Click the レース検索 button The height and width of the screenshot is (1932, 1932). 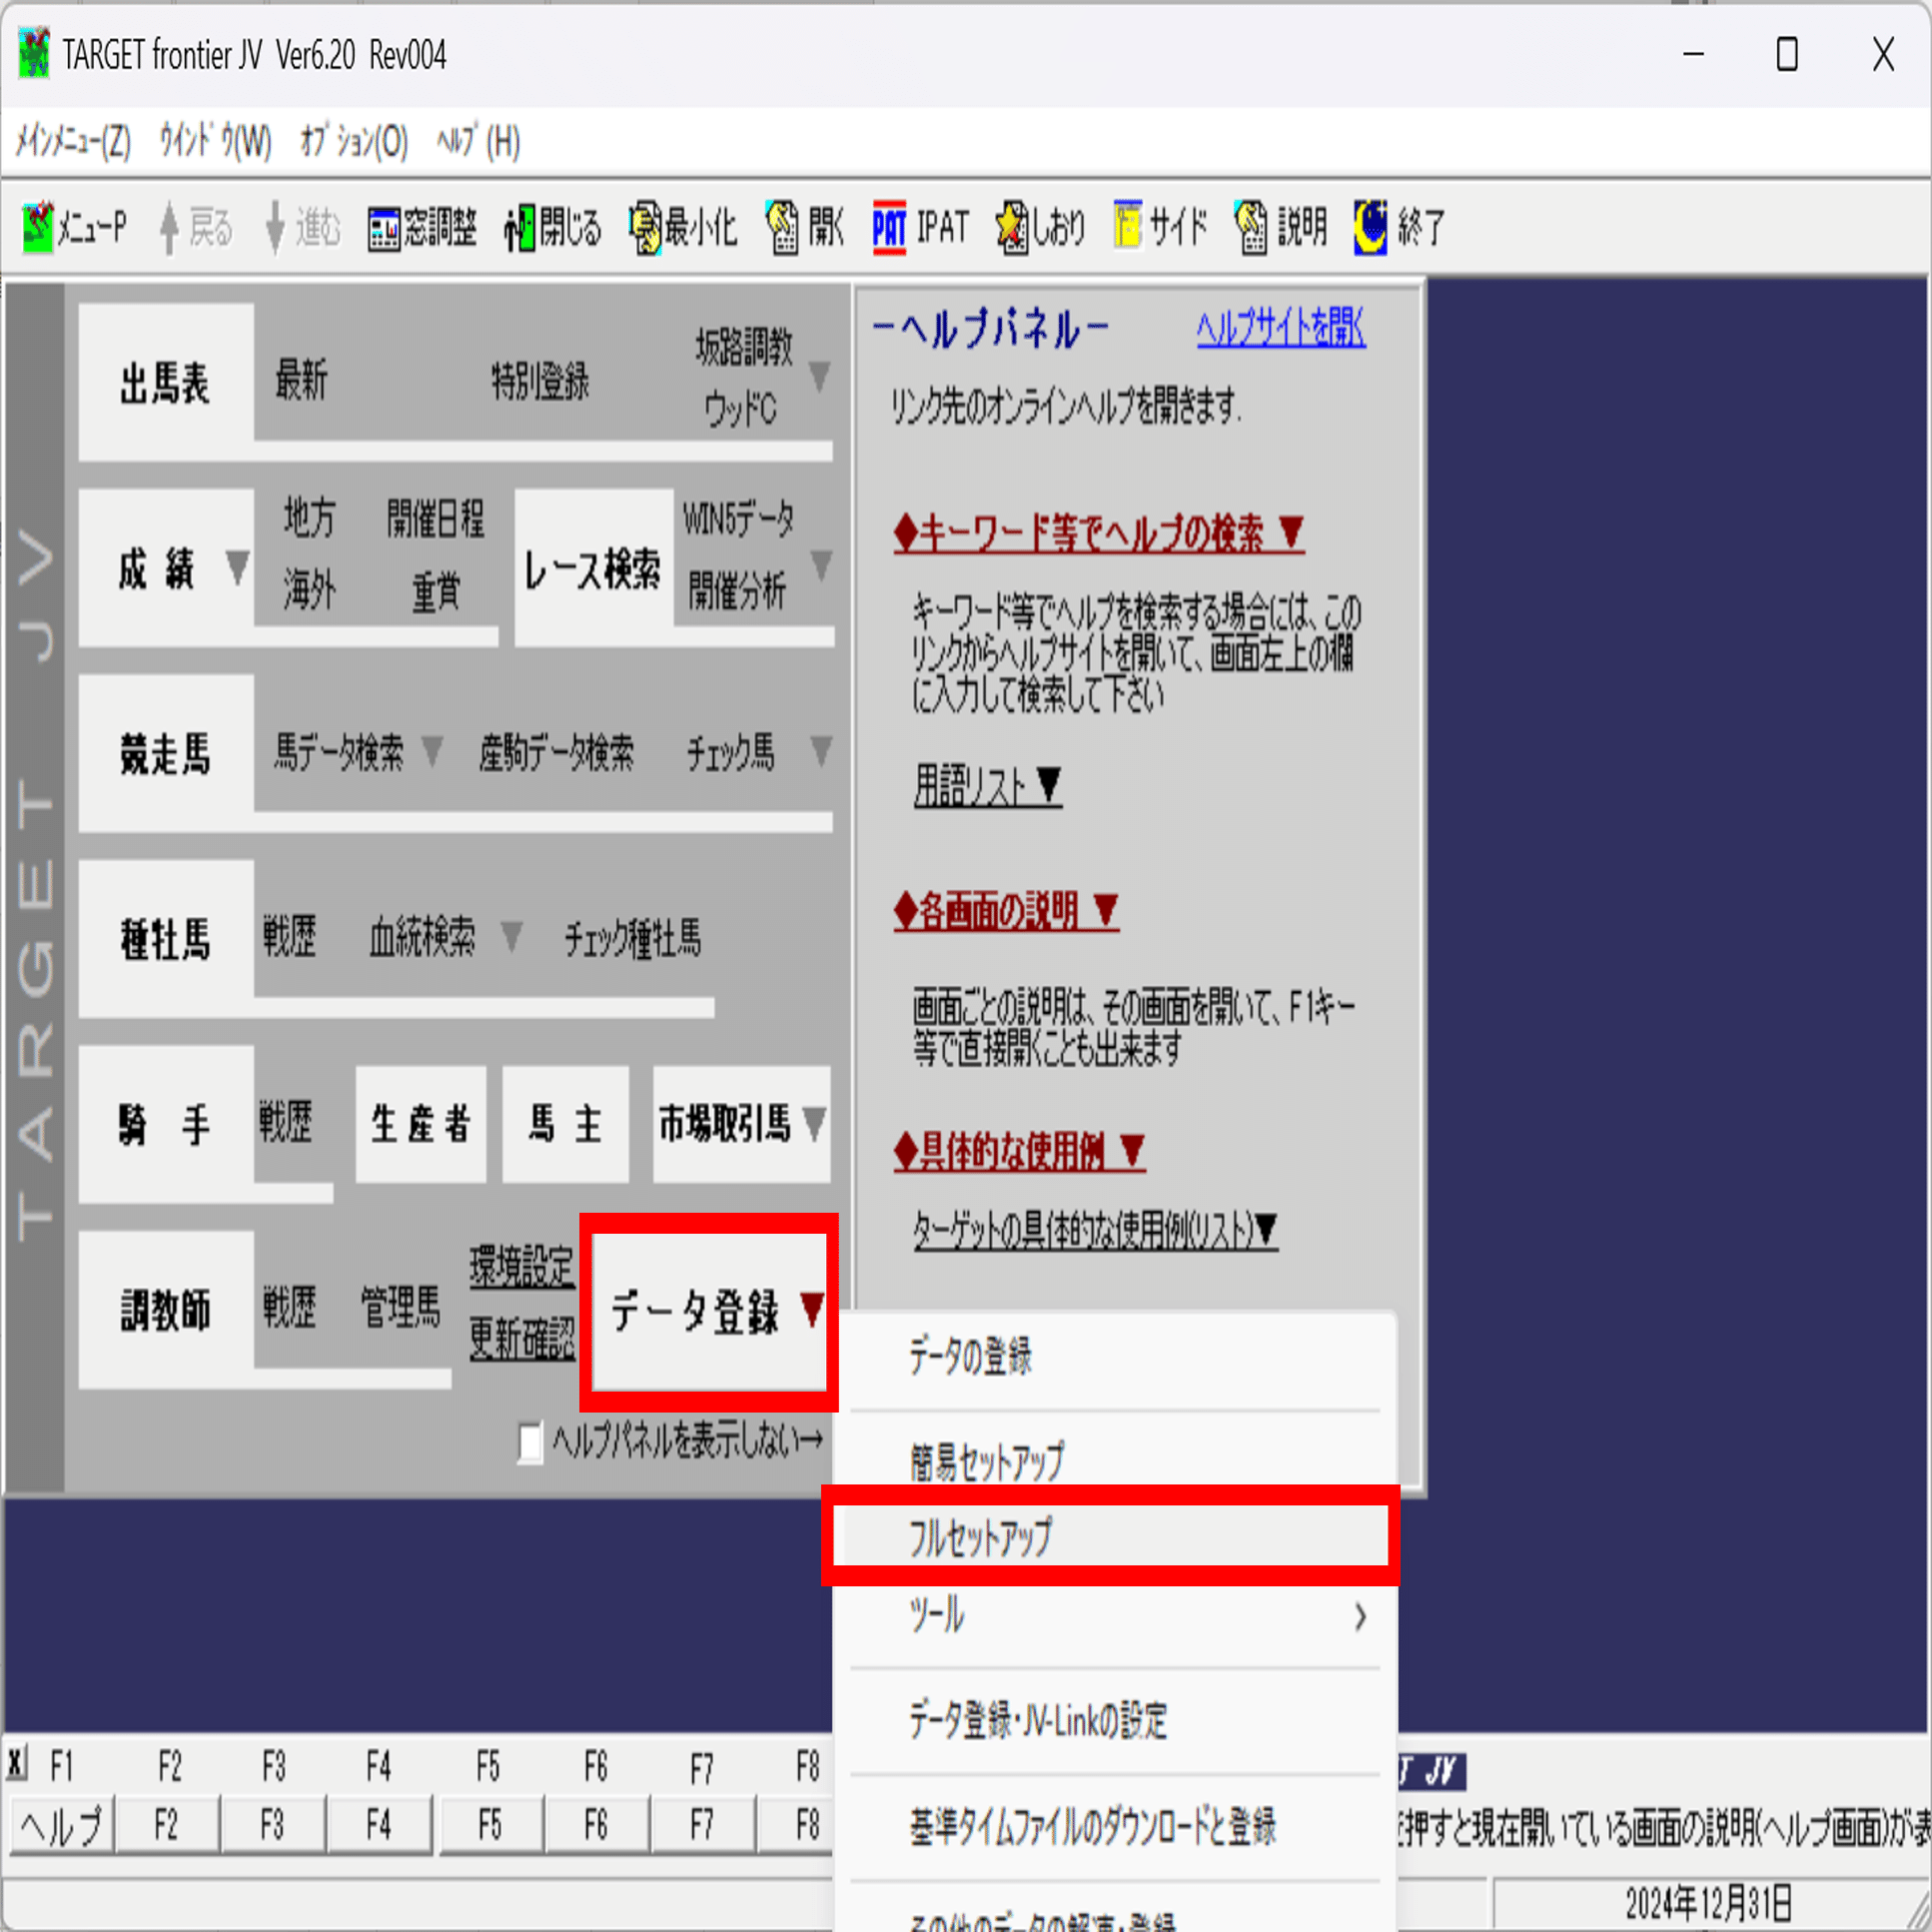[x=593, y=568]
